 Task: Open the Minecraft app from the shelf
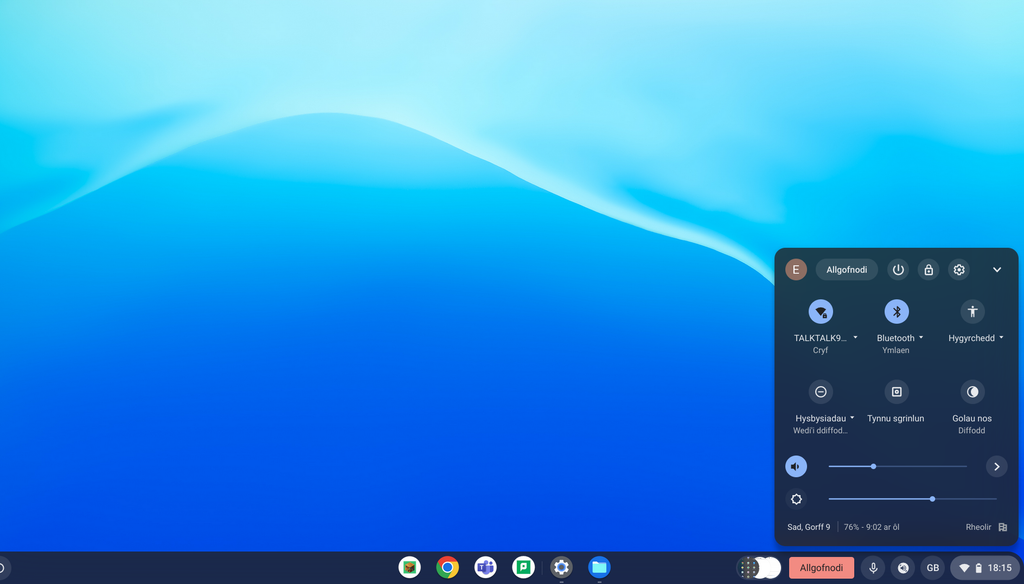point(409,567)
